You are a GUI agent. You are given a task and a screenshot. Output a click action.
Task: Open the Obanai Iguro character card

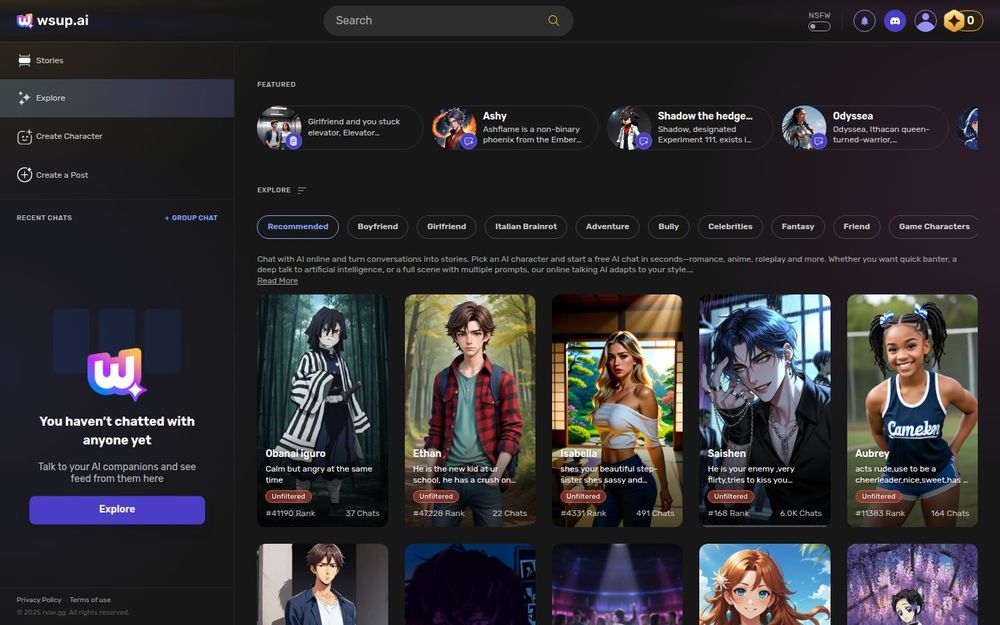pyautogui.click(x=323, y=411)
